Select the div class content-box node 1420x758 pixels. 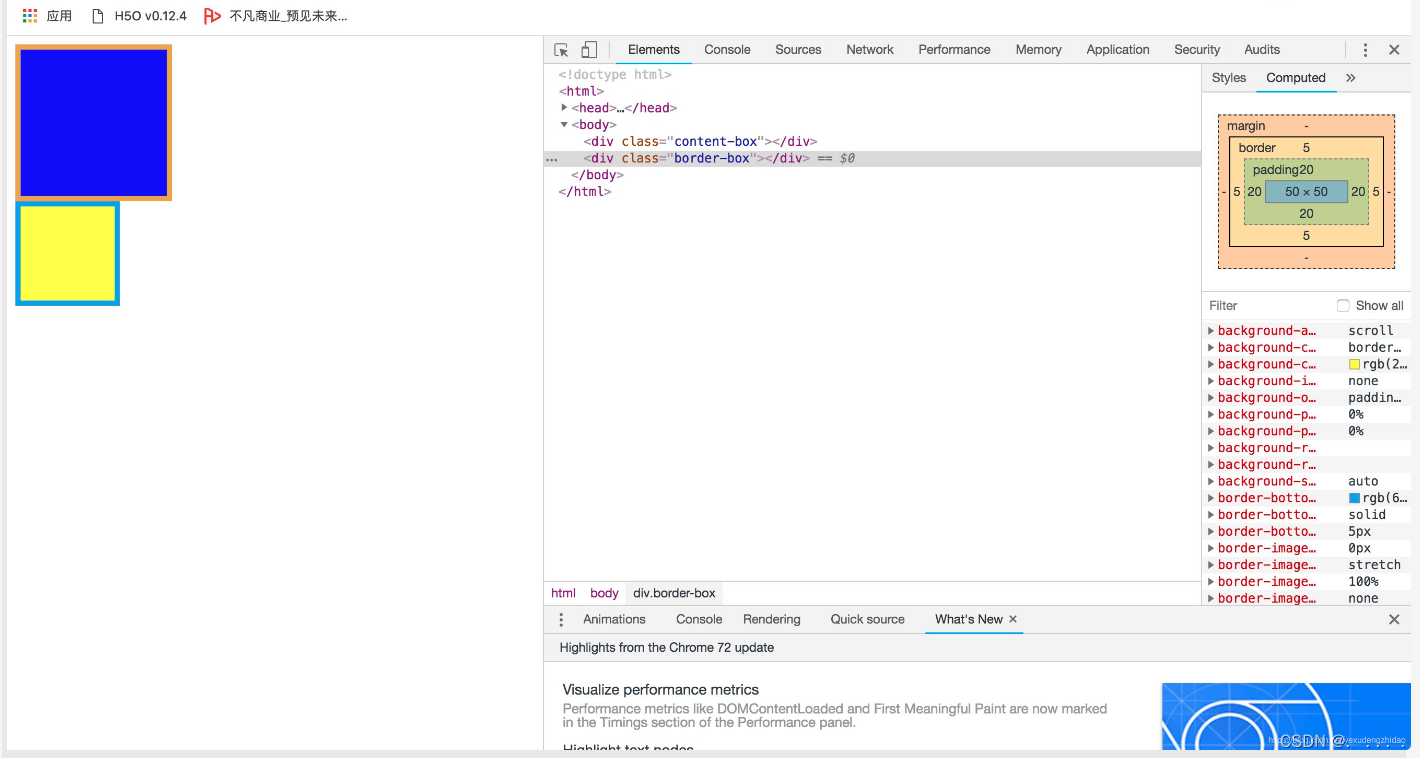[700, 142]
